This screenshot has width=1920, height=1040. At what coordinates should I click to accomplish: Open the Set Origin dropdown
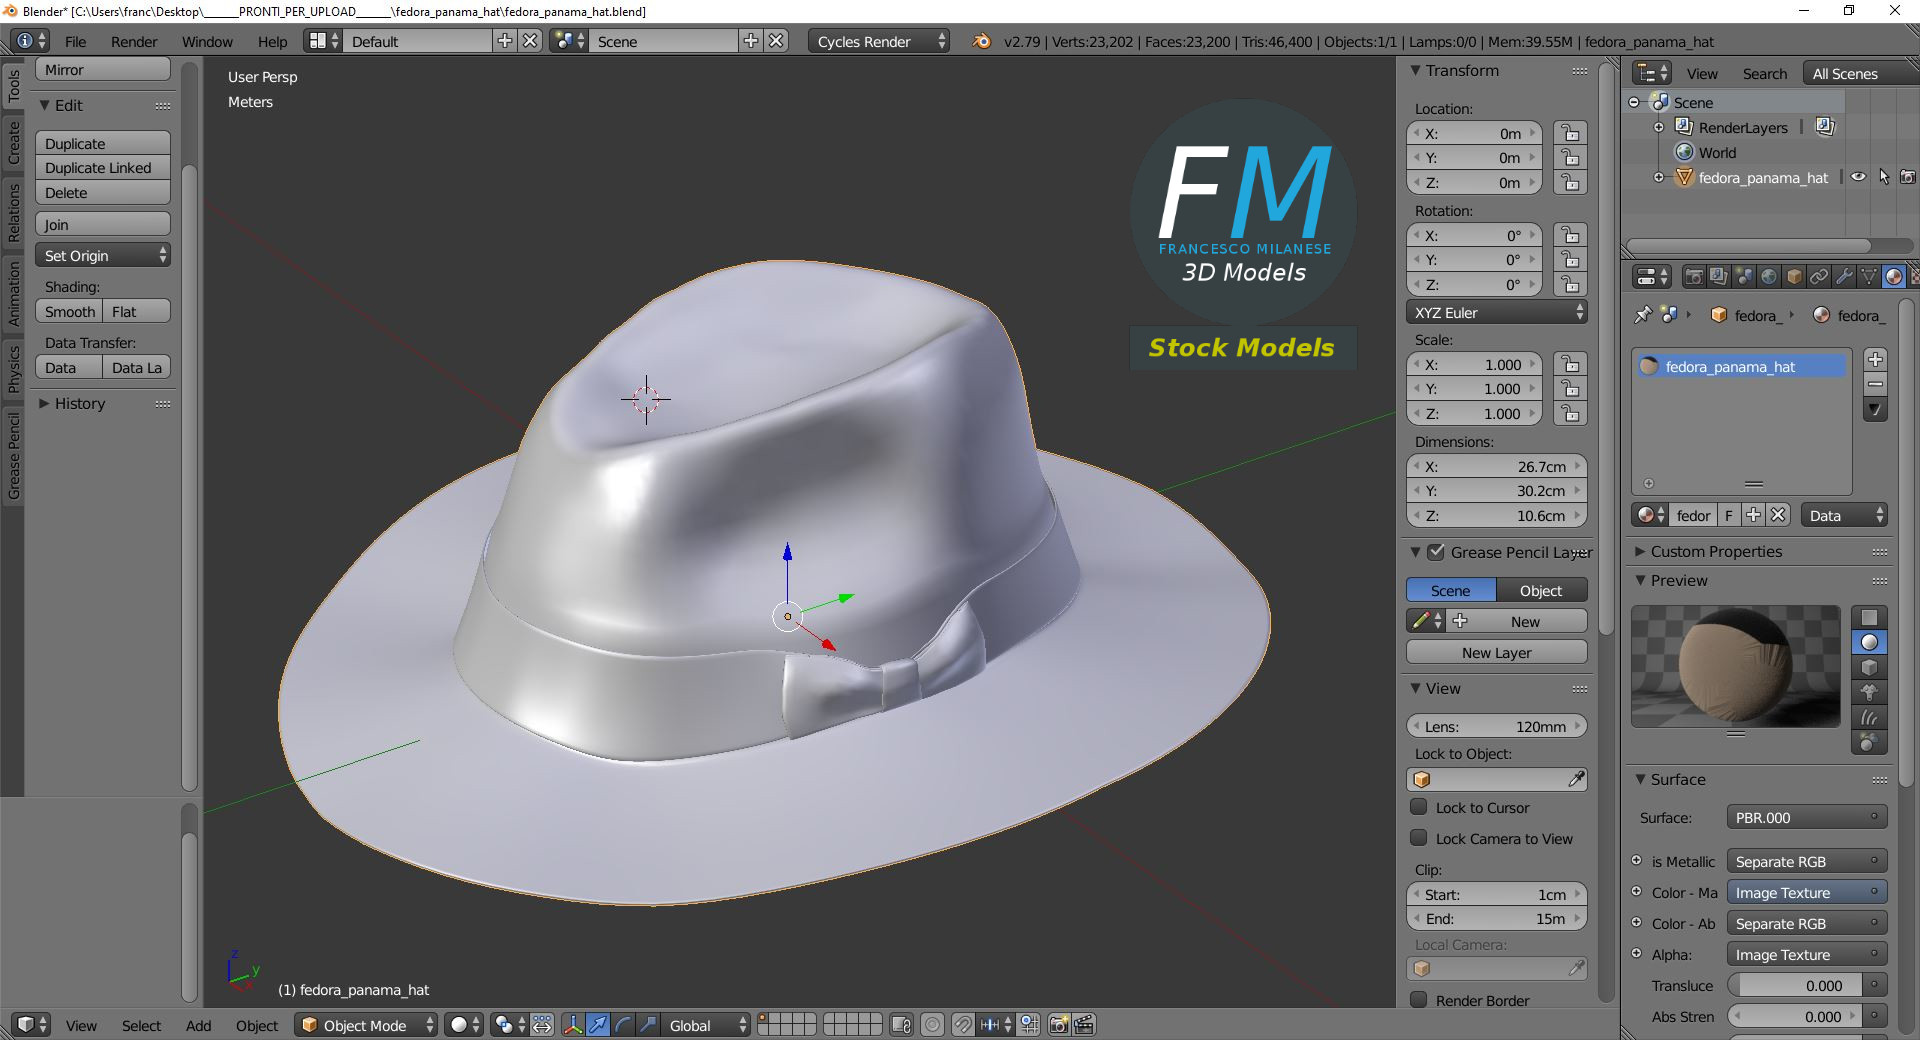(103, 255)
